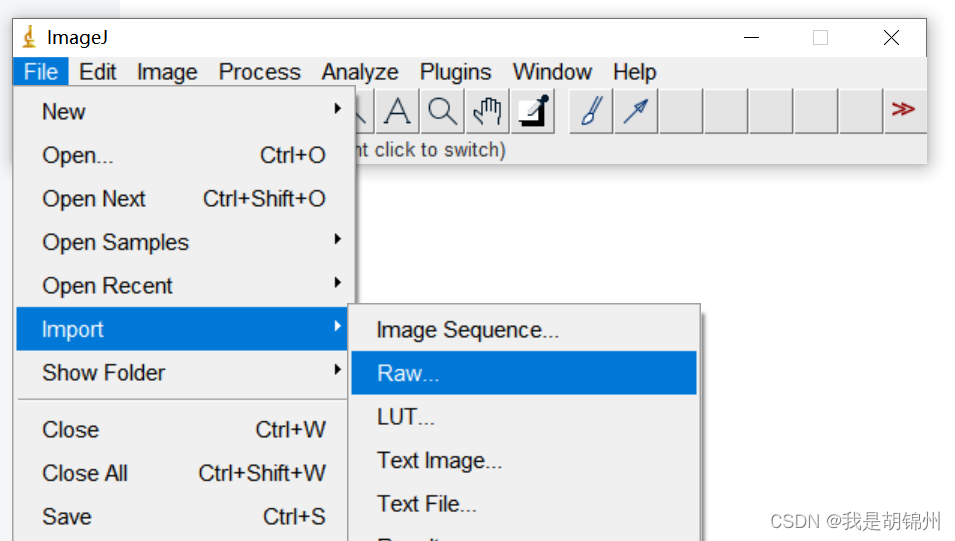Screen dimensions: 955x541
Task: Open the File menu
Action: pos(41,72)
